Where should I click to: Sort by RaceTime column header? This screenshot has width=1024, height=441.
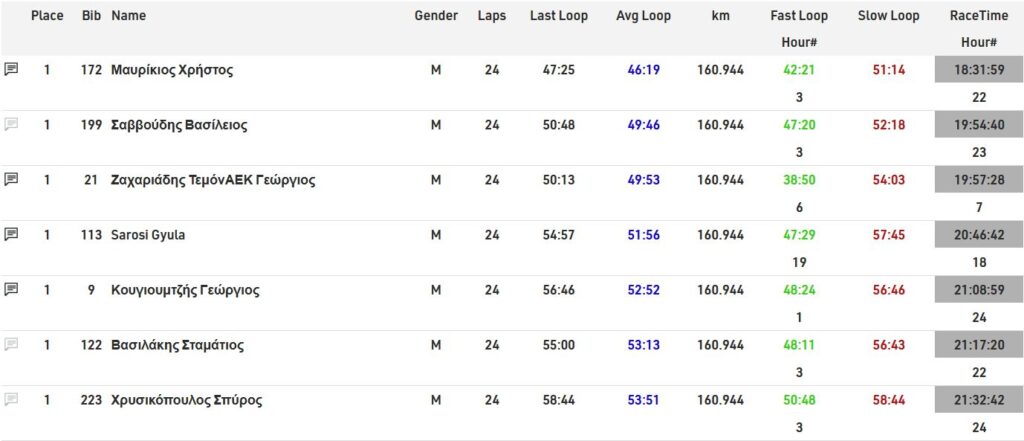[x=979, y=16]
